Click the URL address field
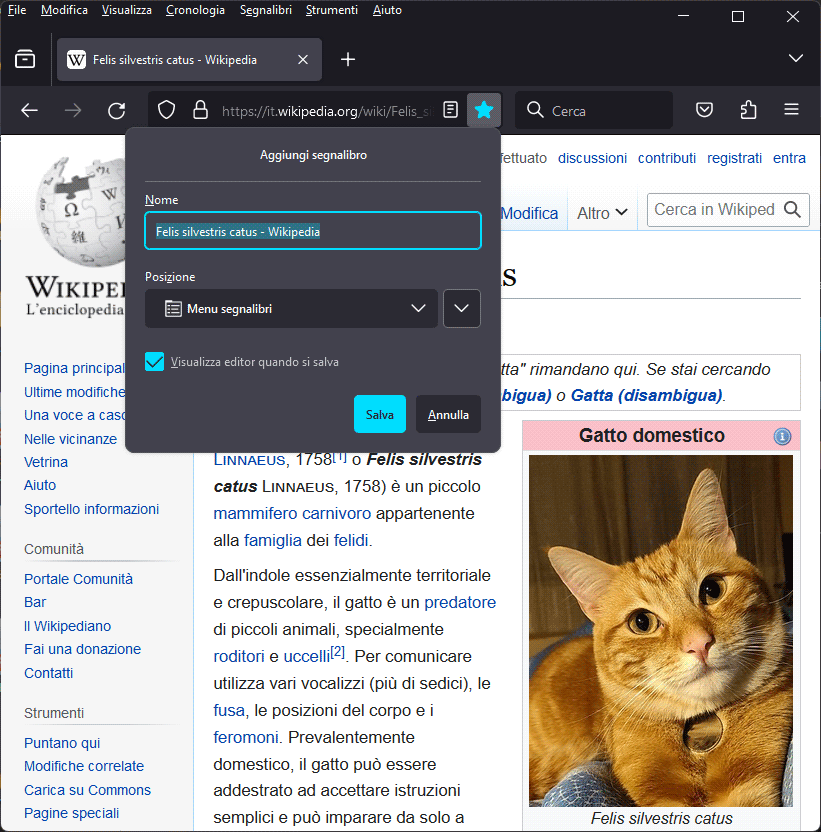 (327, 111)
